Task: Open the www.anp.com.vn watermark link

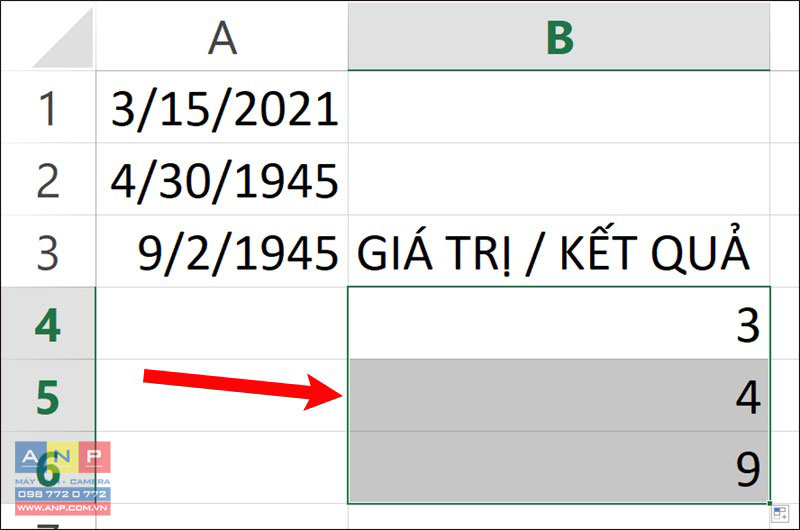Action: click(x=63, y=508)
